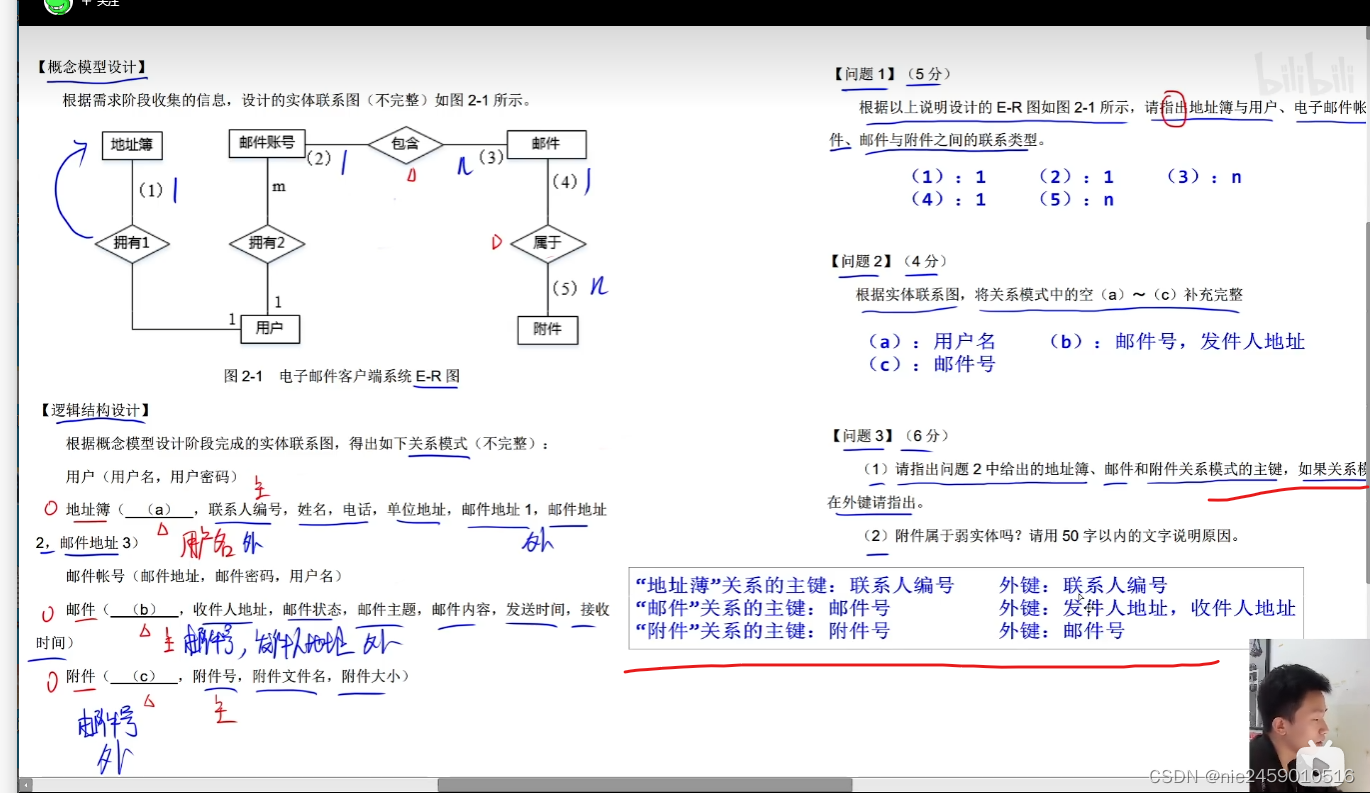
Task: Select the caption 图 2-1 电子邮件客户端系统 E-R 图
Action: [x=342, y=377]
